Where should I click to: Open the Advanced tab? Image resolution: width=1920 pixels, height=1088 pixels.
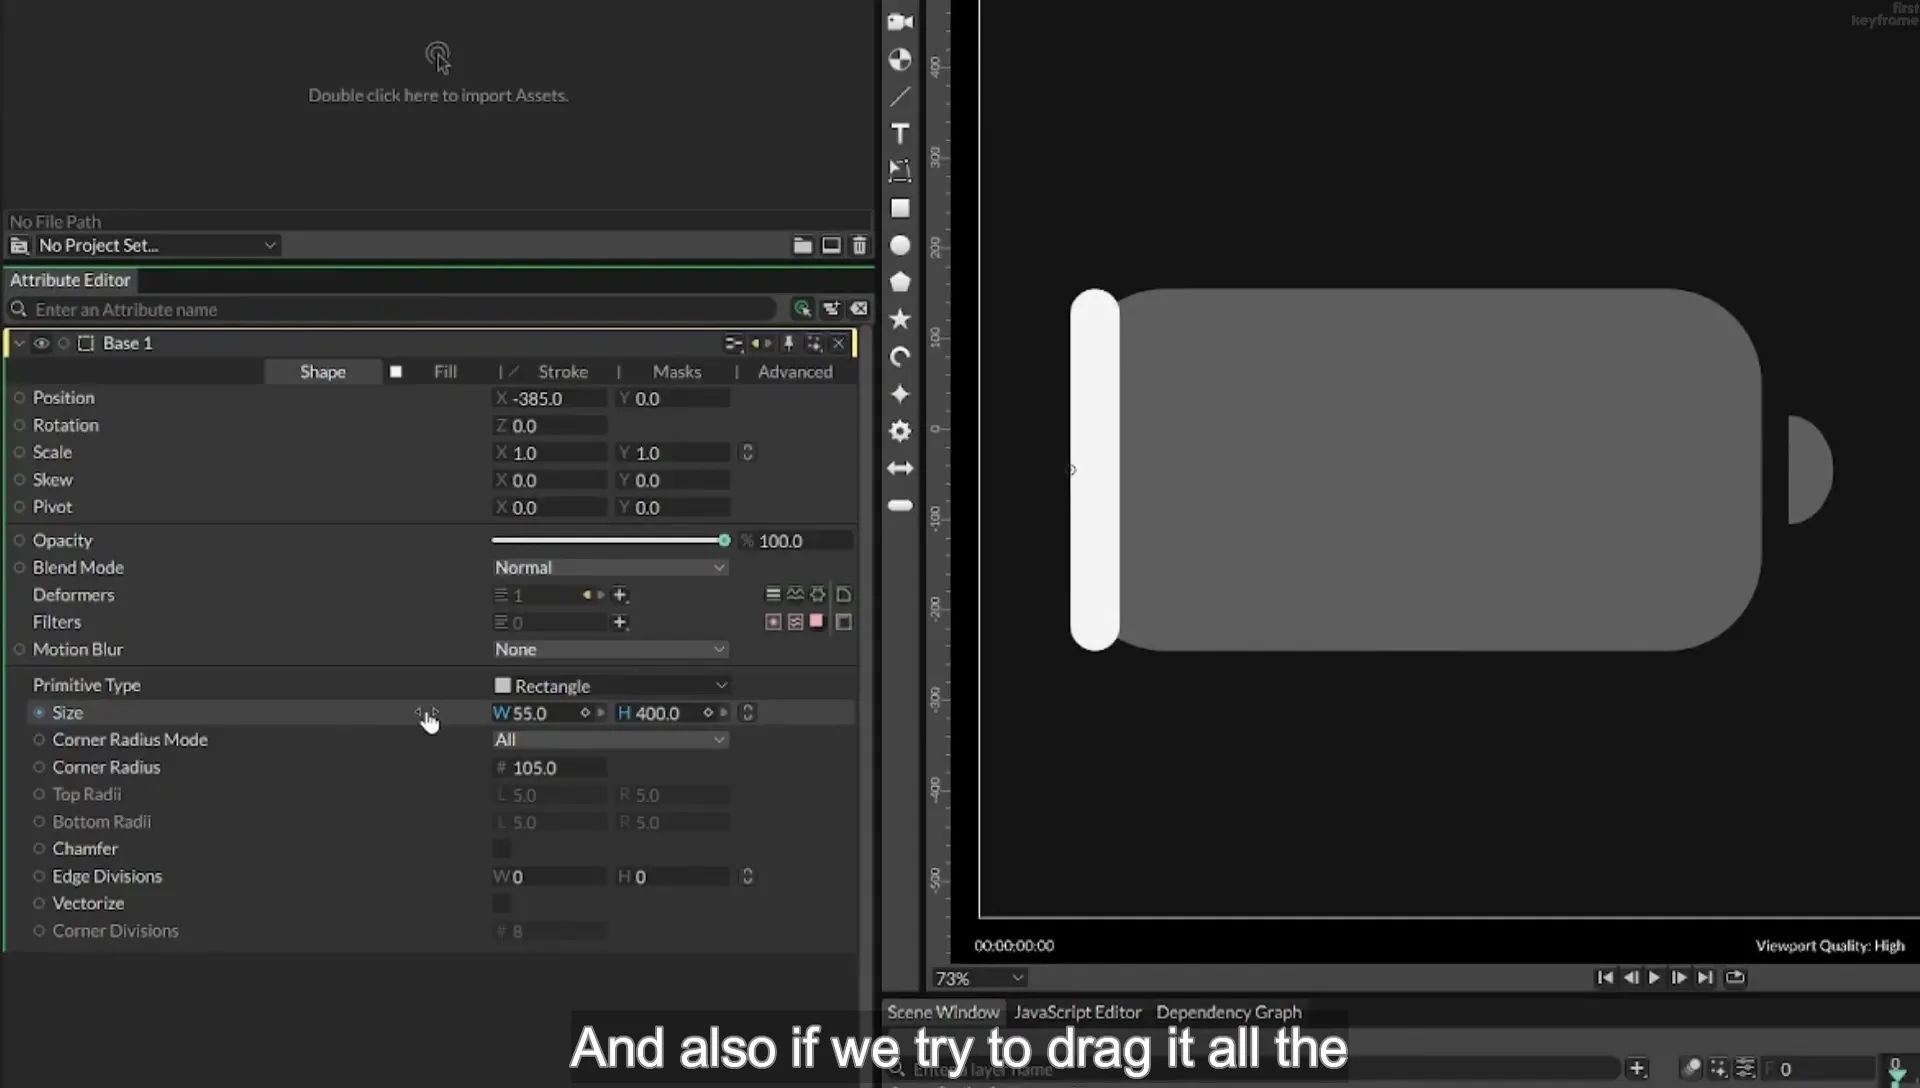click(x=795, y=371)
